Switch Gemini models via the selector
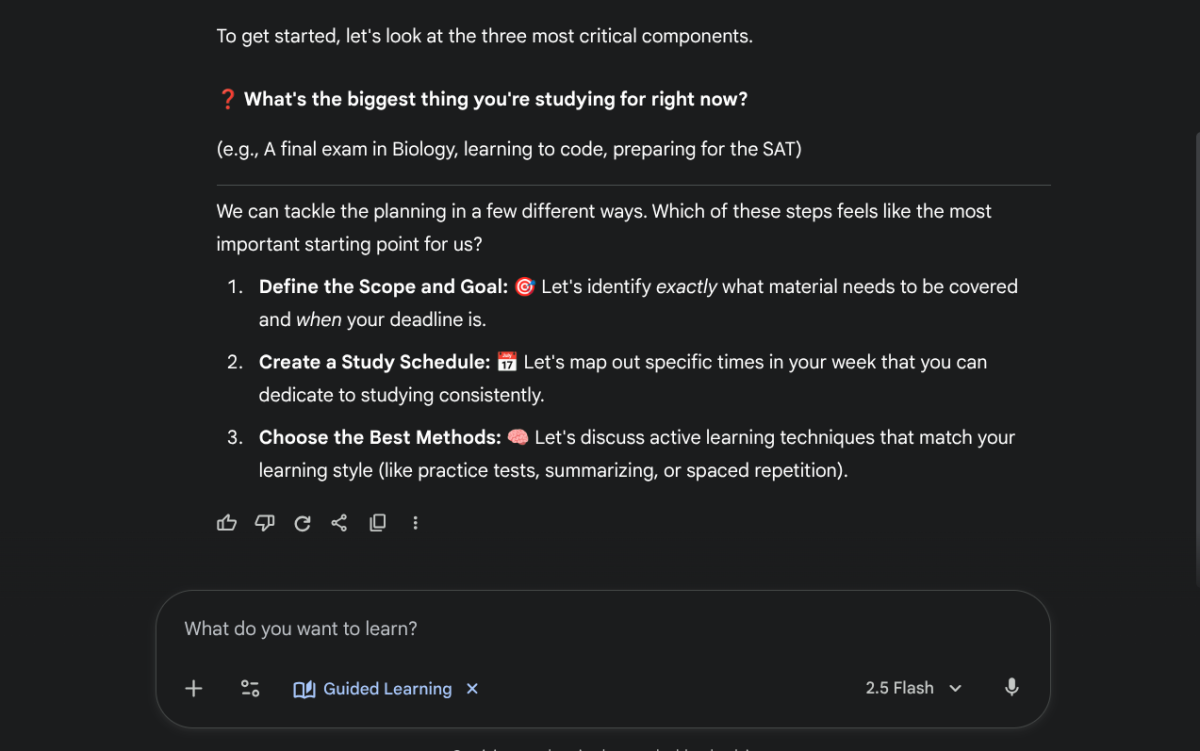1200x751 pixels. [x=913, y=688]
